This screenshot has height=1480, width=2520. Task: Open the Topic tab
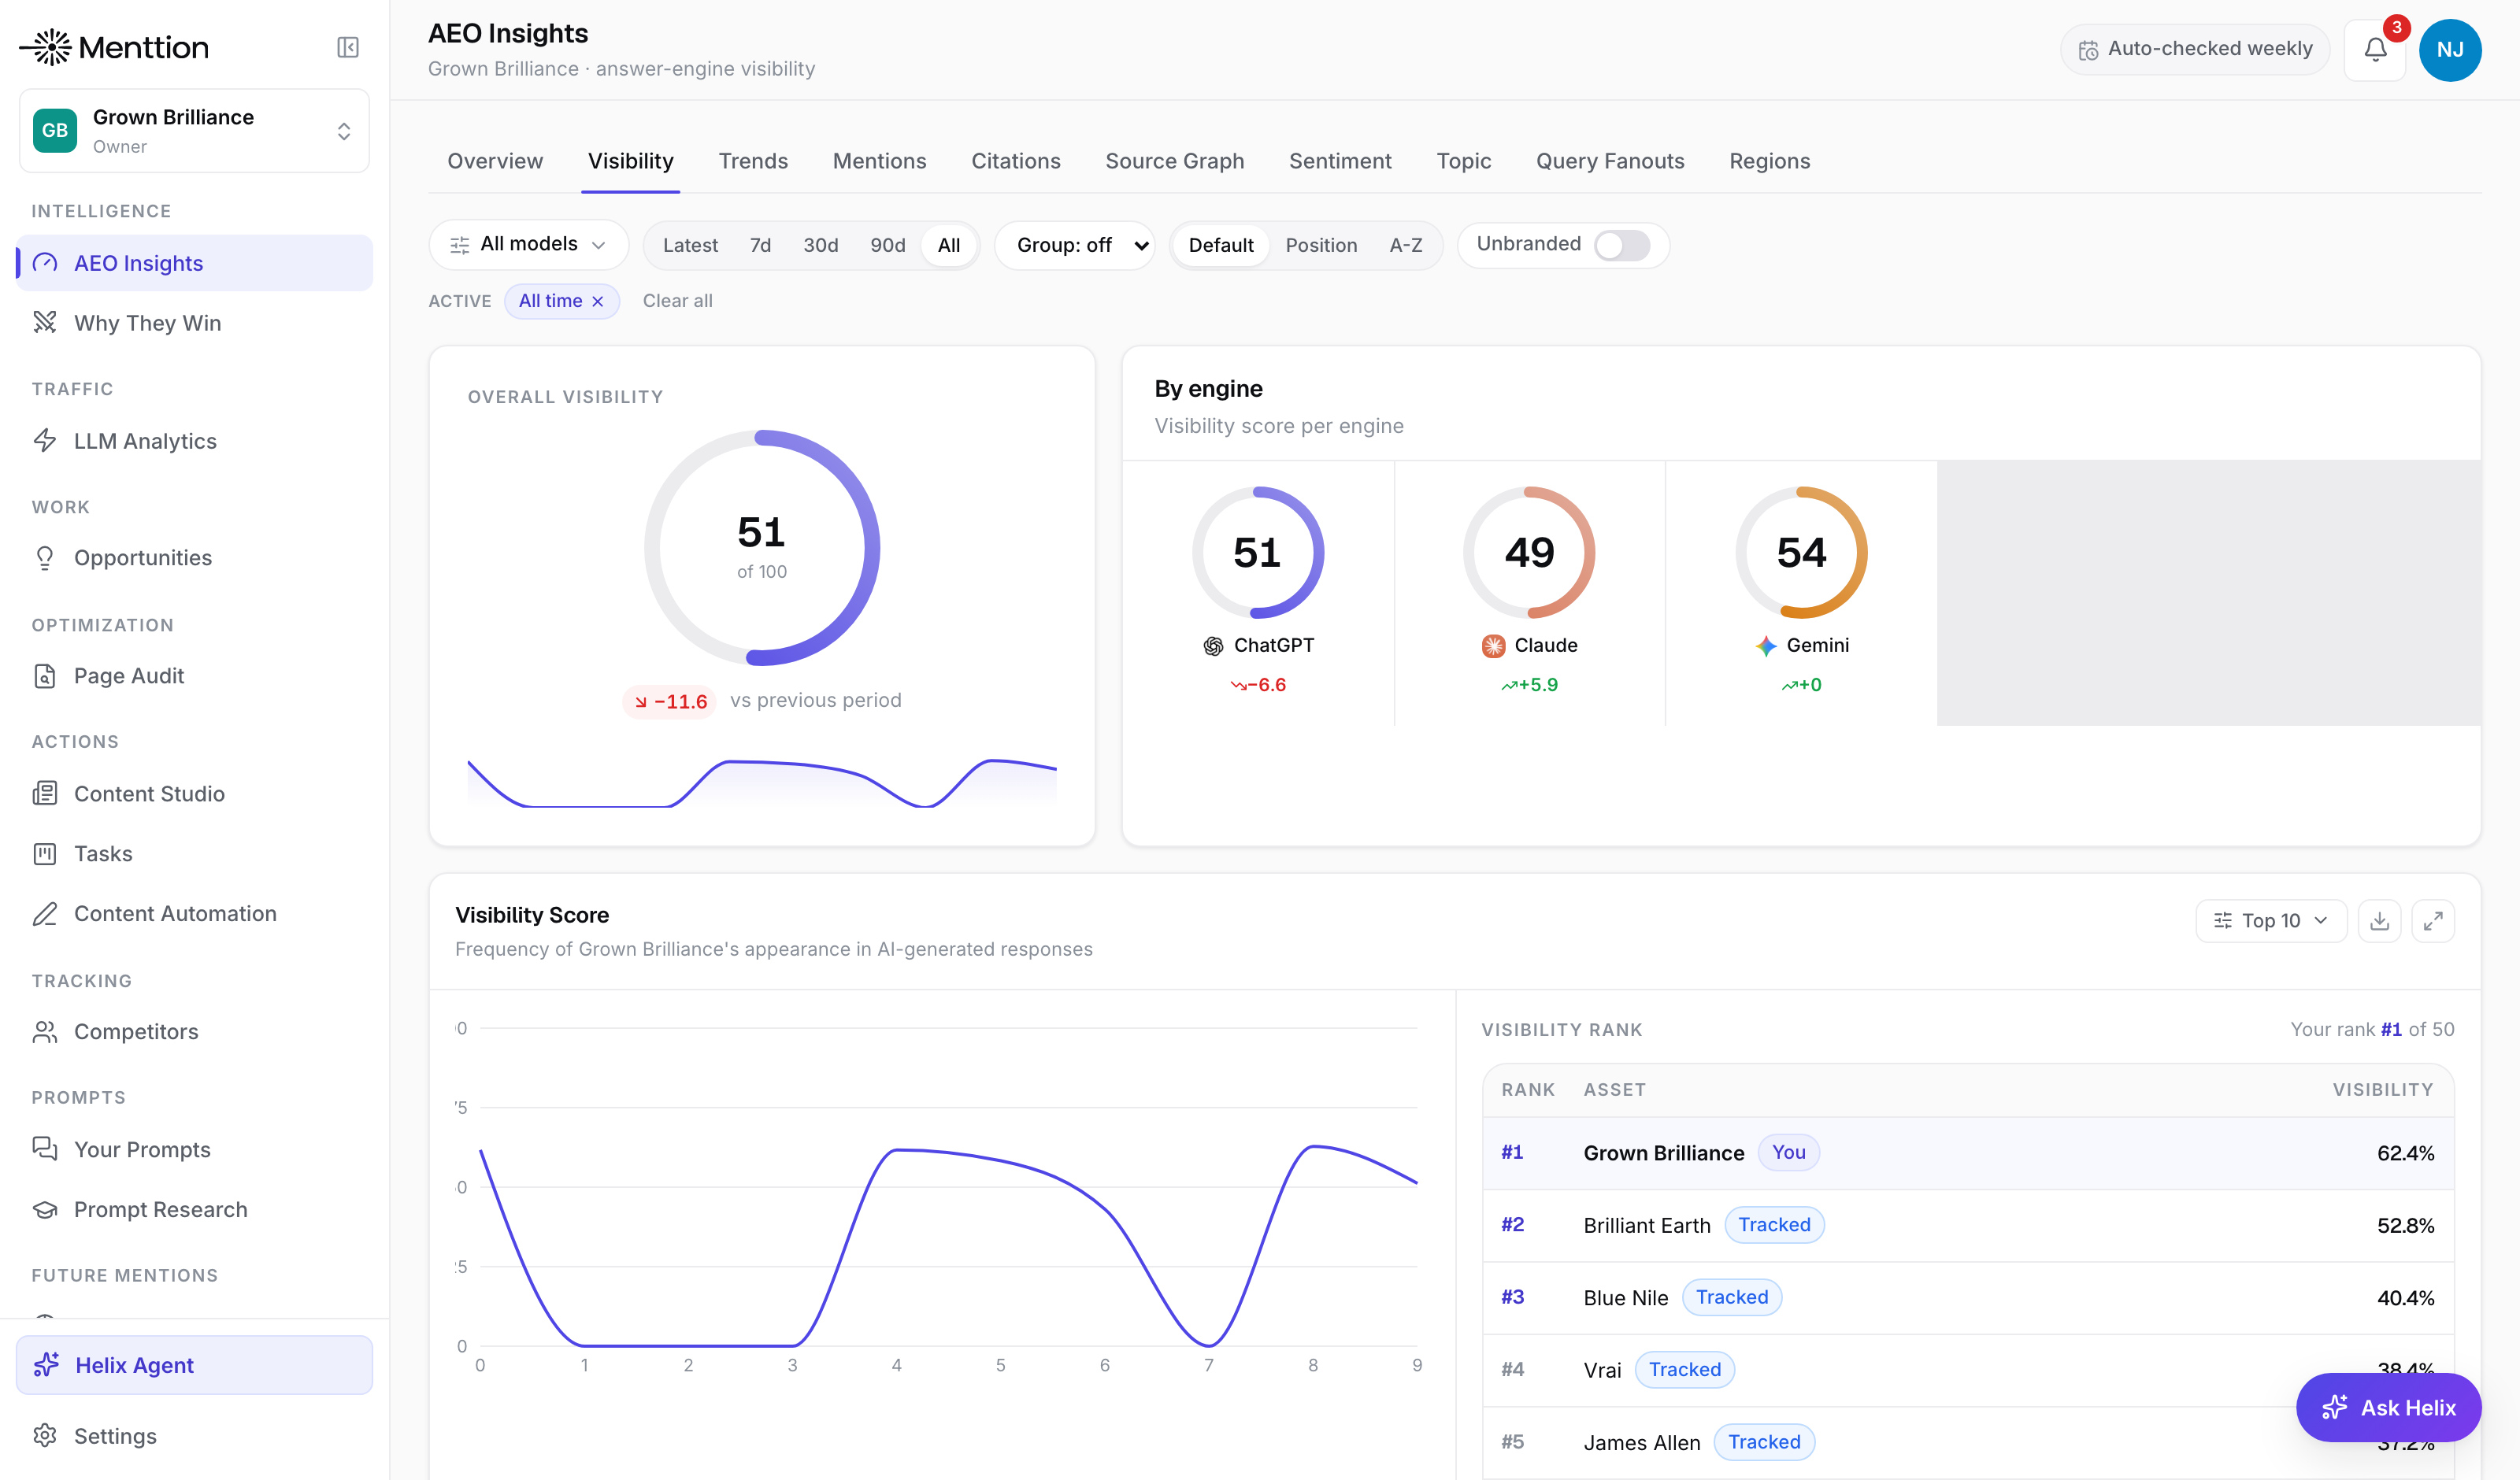coord(1463,161)
